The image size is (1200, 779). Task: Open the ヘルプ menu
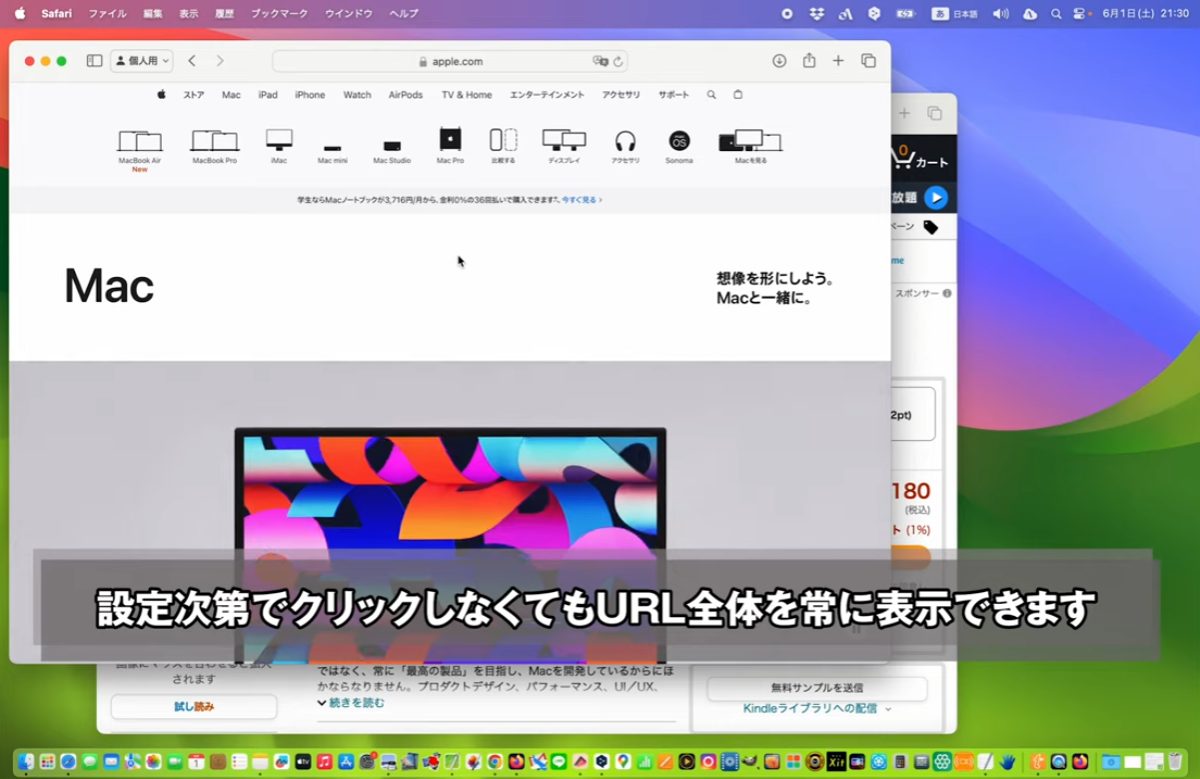point(404,14)
